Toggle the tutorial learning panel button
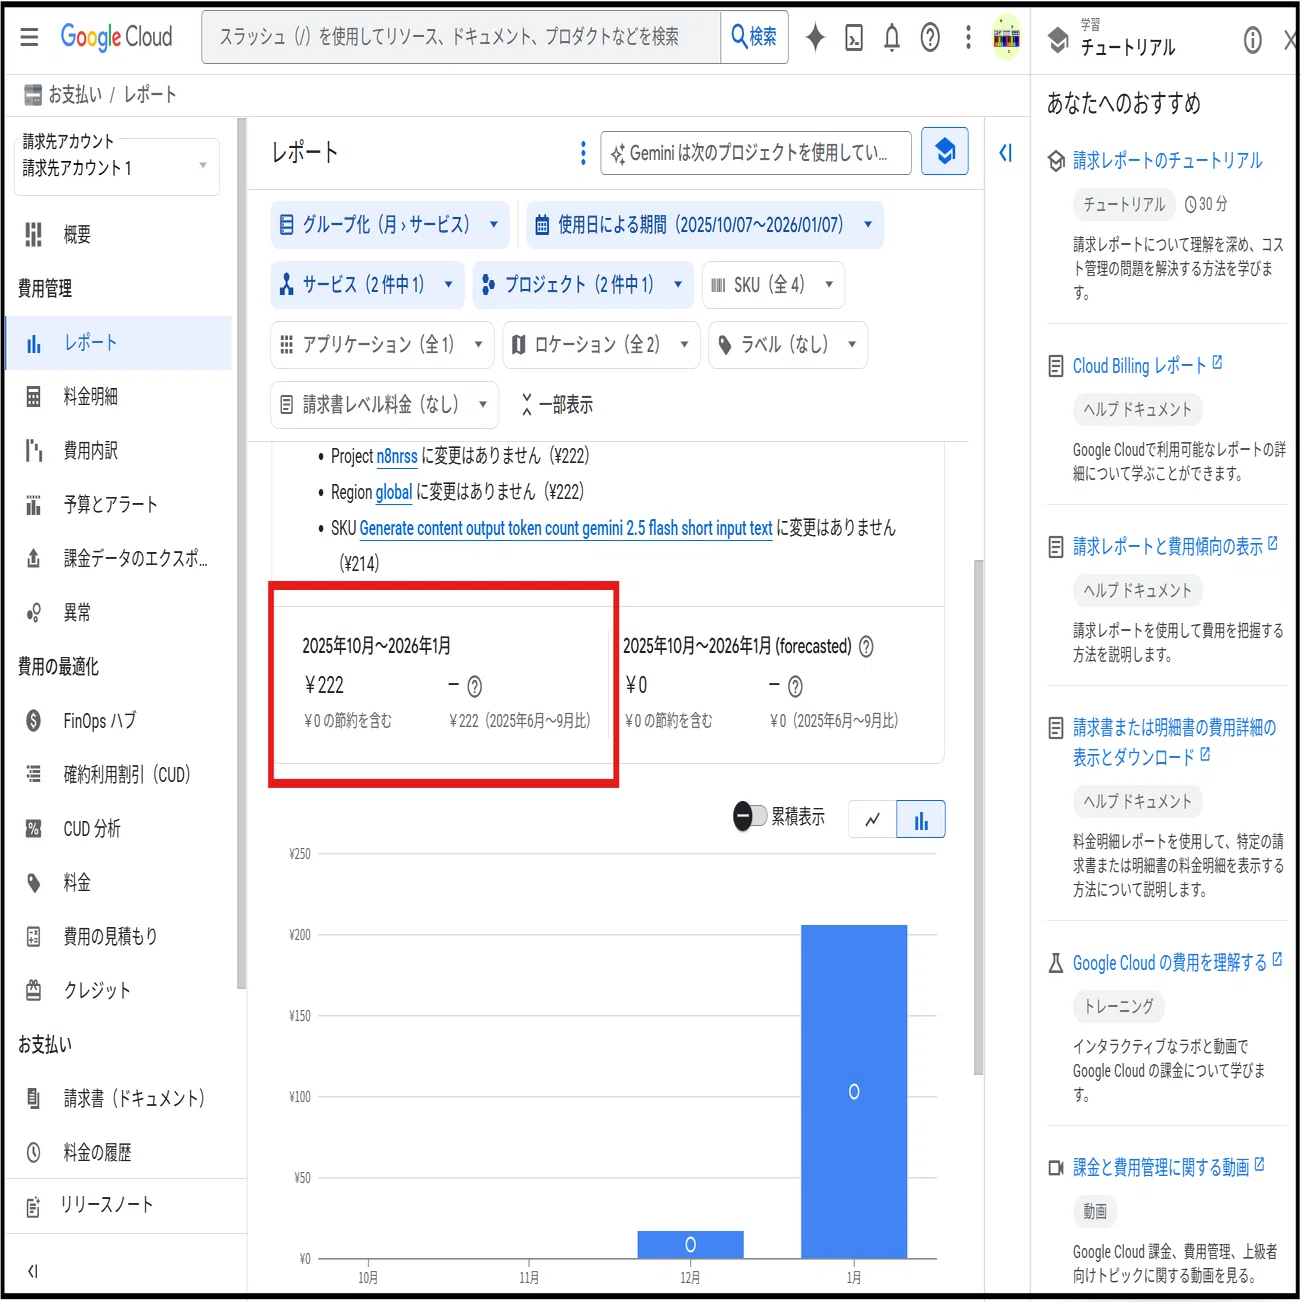 [x=945, y=152]
